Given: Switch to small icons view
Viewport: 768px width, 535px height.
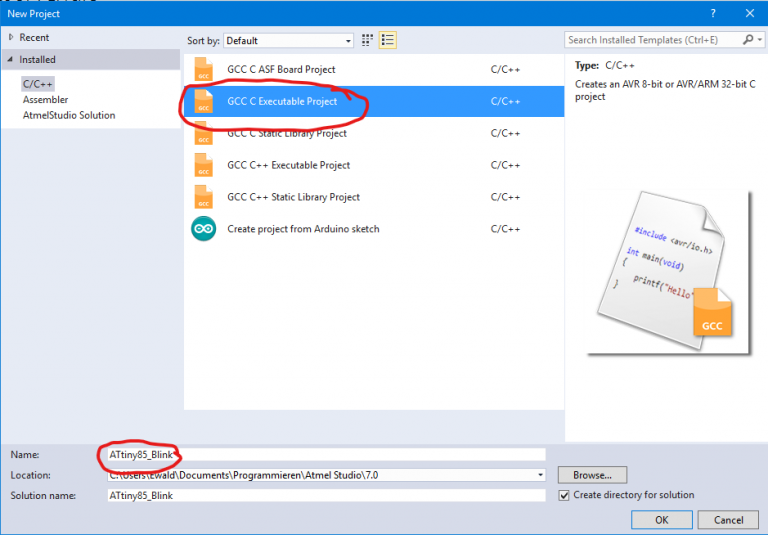Looking at the screenshot, I should (x=368, y=40).
